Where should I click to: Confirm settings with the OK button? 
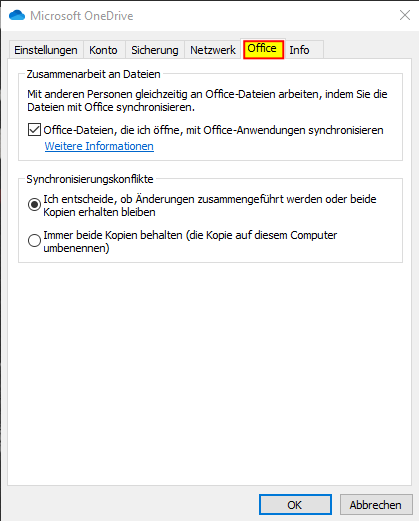click(295, 505)
